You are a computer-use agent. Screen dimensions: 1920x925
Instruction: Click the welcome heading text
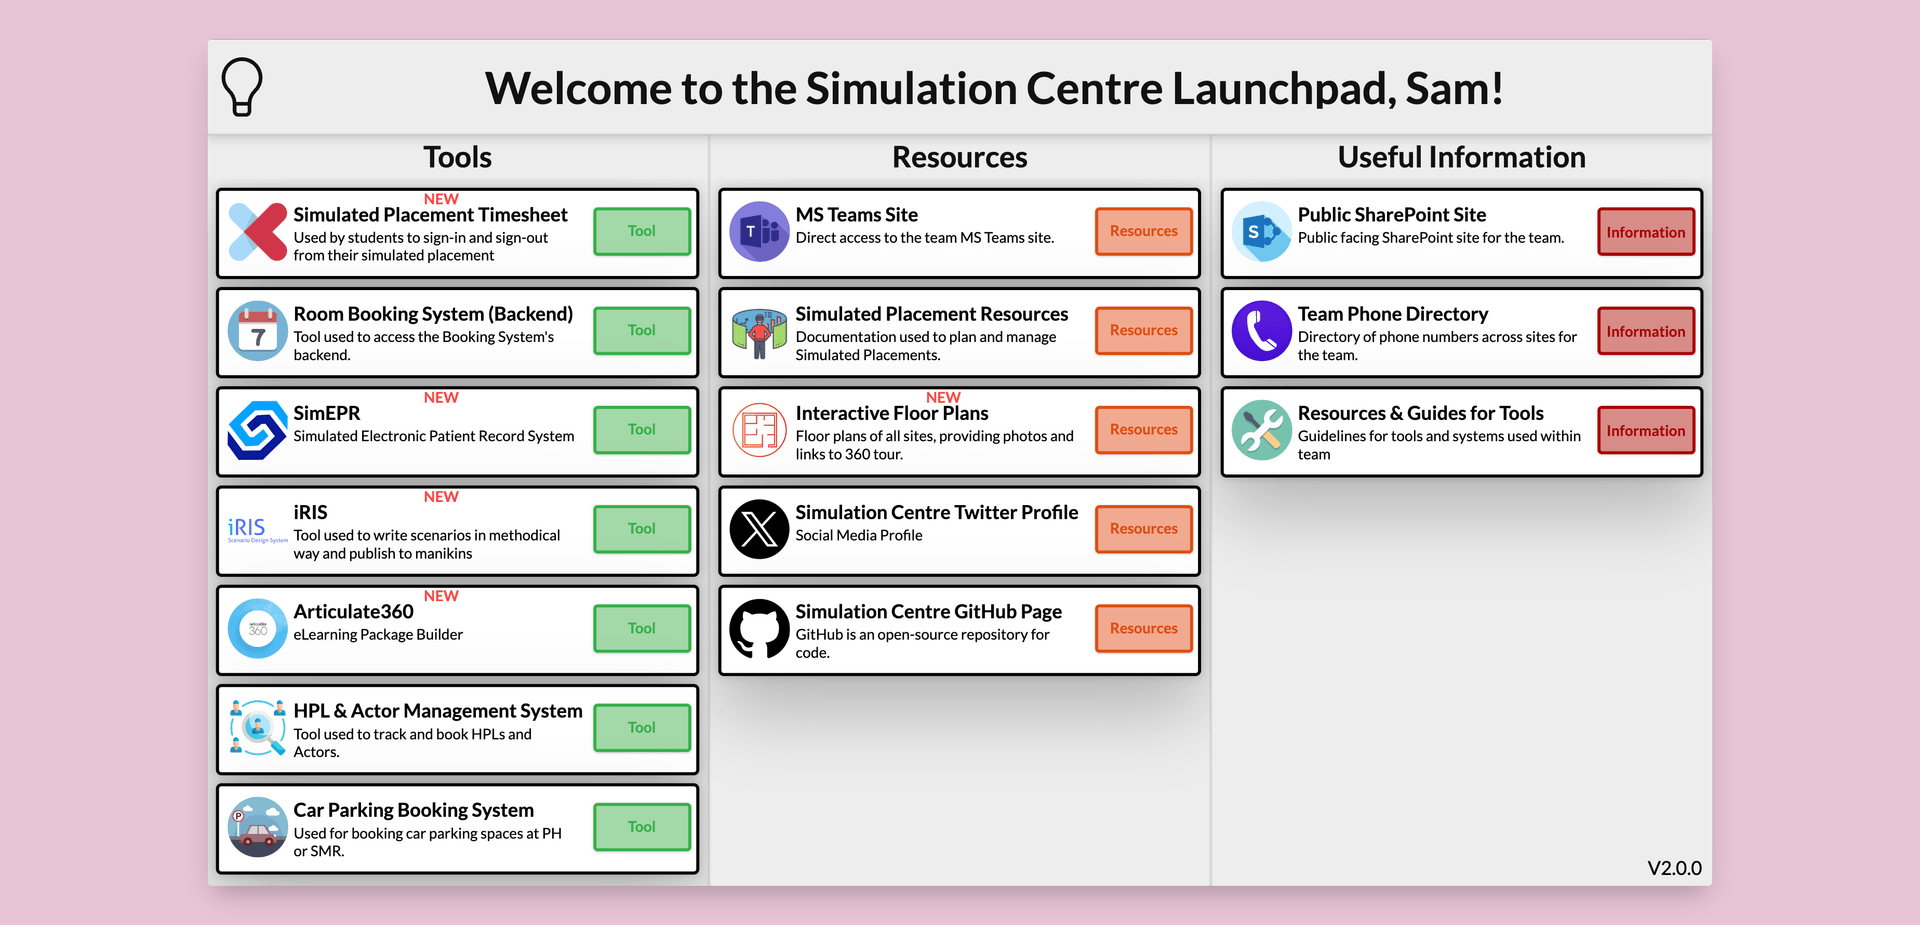(x=995, y=88)
